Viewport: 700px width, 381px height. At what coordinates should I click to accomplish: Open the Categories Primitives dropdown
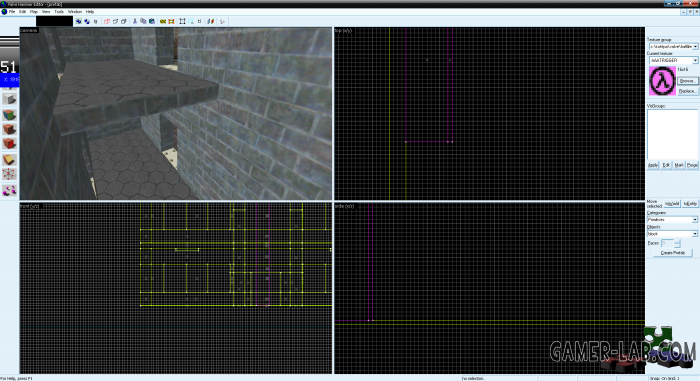point(672,220)
